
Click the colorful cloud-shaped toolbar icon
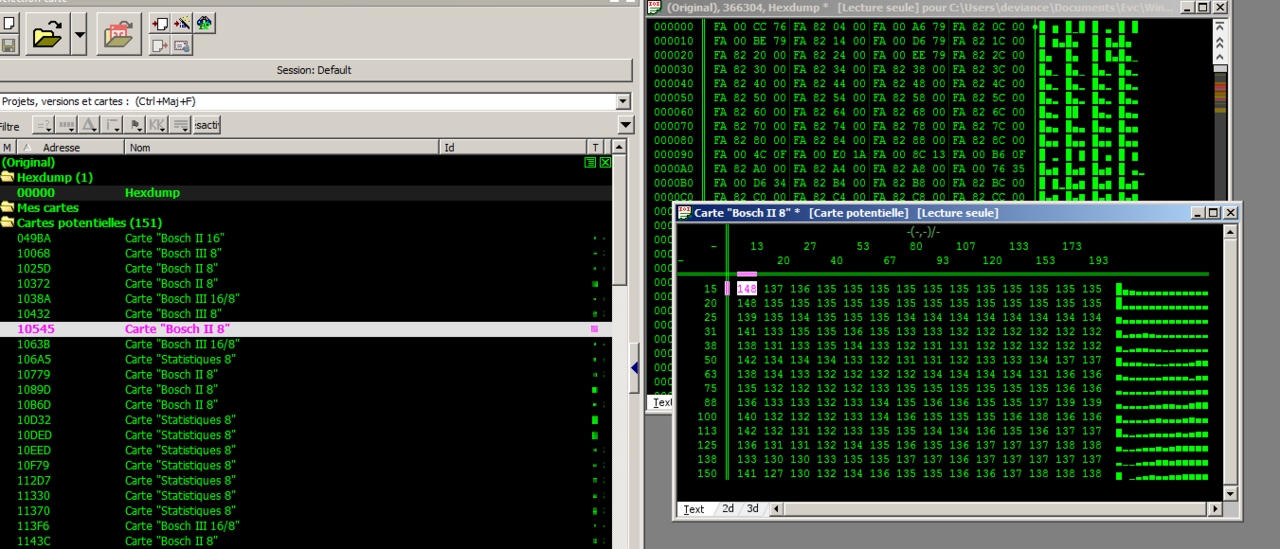[204, 22]
